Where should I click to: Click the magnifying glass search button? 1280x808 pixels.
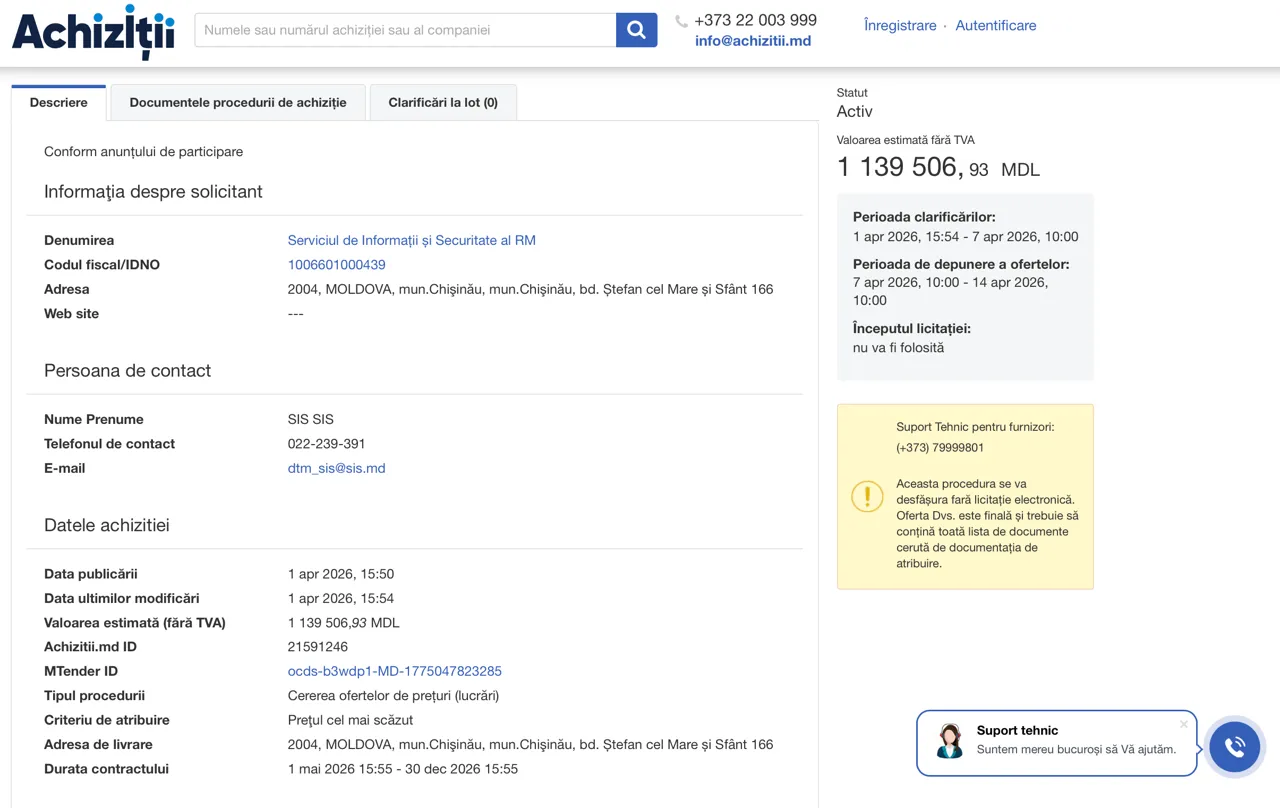tap(636, 30)
